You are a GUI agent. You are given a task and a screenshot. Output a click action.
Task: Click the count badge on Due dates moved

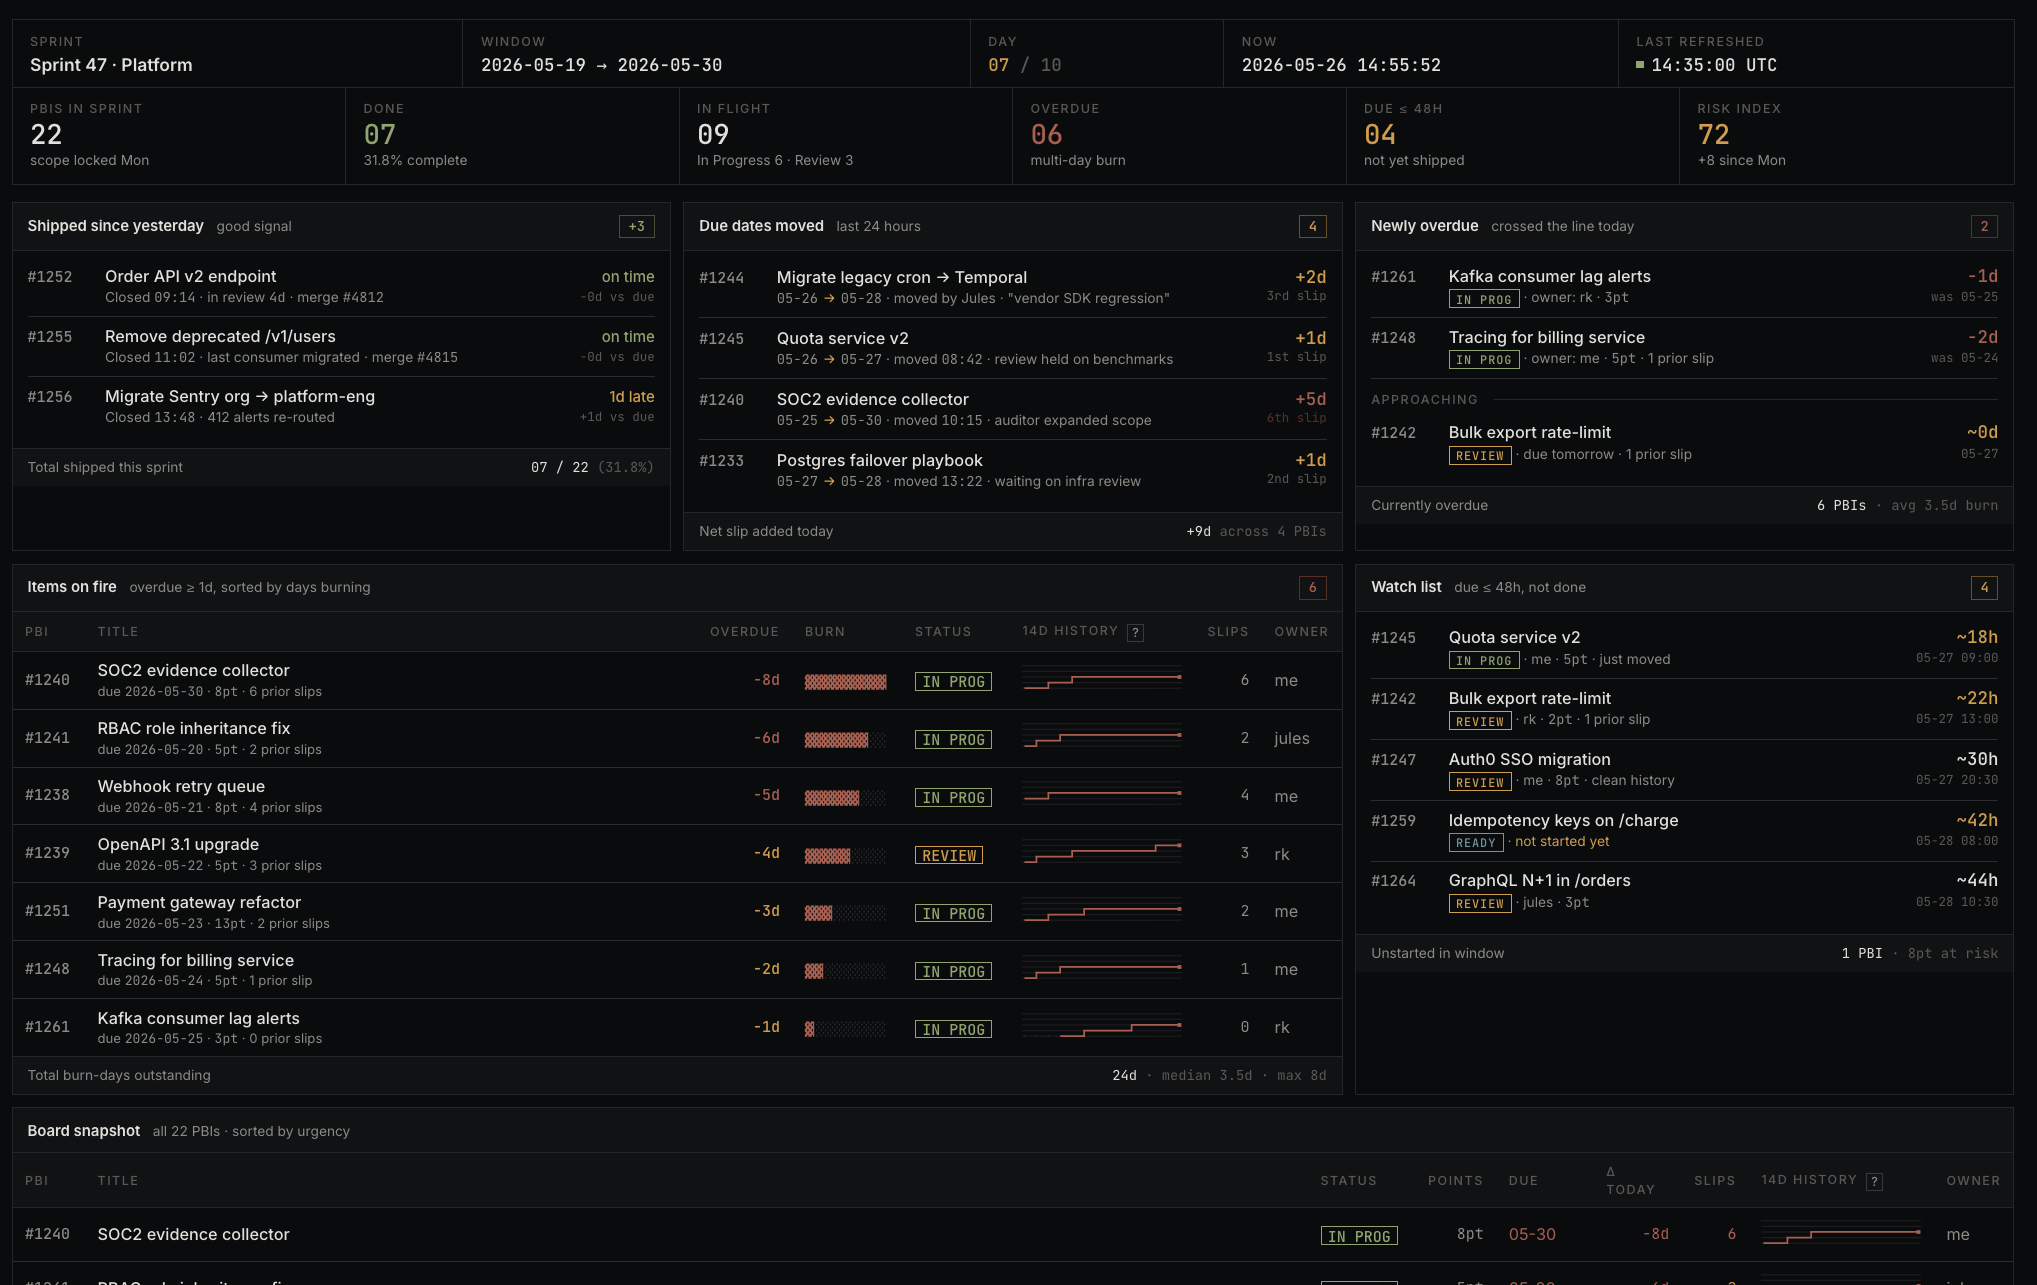1312,226
